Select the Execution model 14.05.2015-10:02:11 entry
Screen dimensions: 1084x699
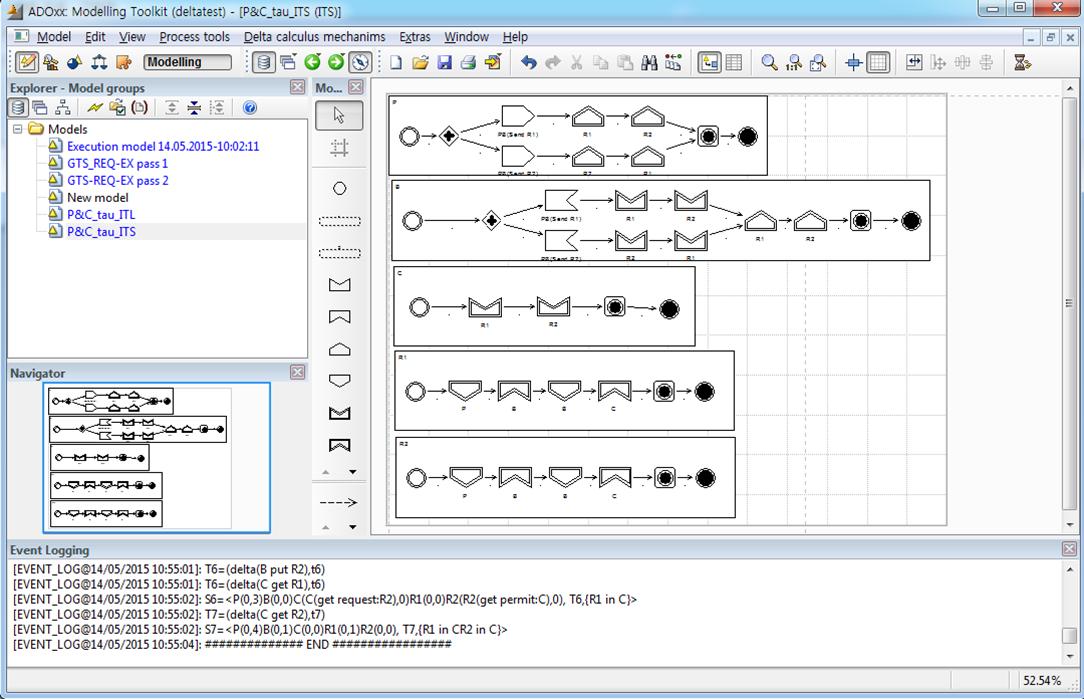pos(163,146)
